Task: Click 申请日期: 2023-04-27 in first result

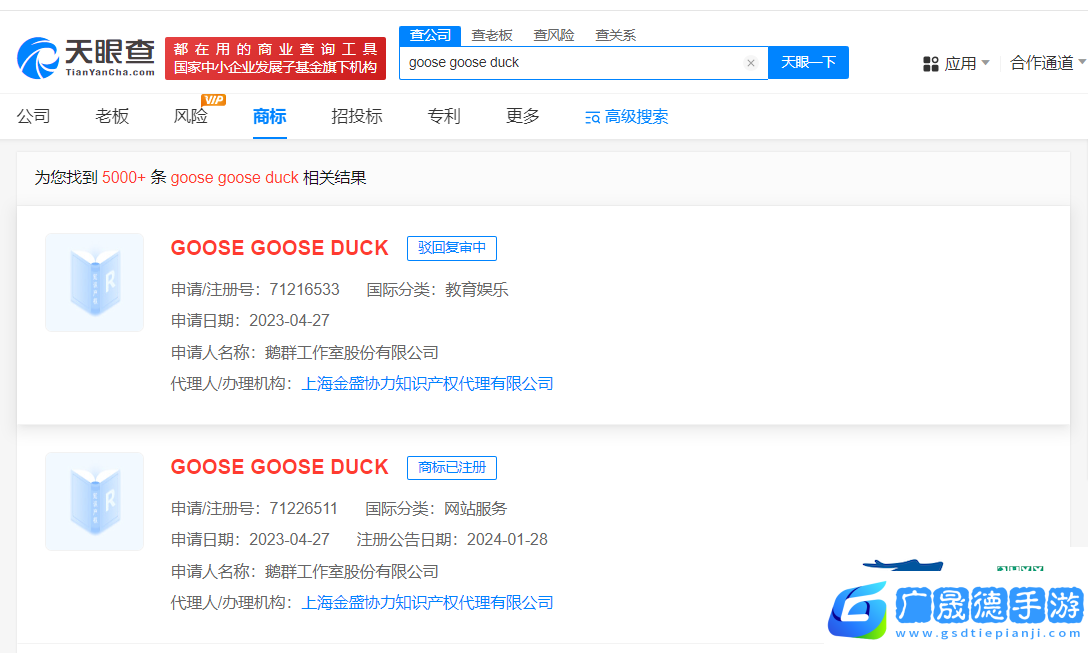Action: pos(250,321)
